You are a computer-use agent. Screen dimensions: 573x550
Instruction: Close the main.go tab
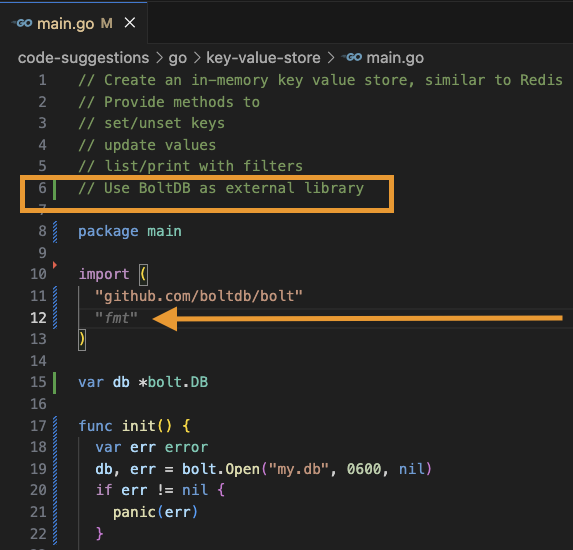coord(130,23)
